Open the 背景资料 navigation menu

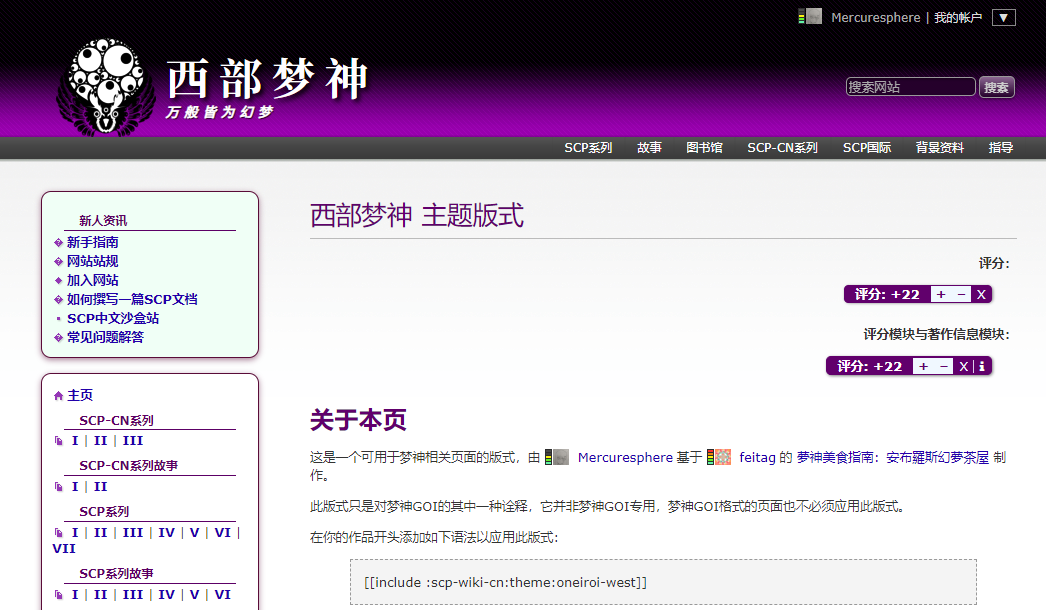point(940,148)
